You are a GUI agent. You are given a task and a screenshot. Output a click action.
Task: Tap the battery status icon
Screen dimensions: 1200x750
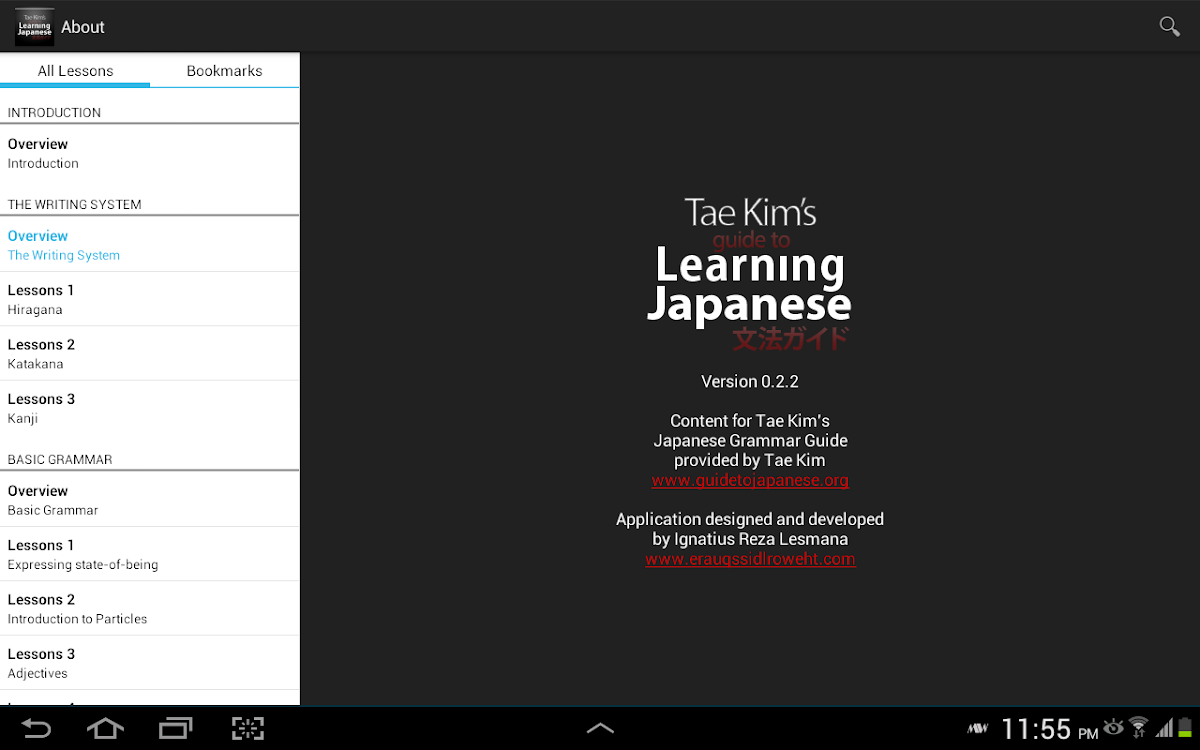1186,728
